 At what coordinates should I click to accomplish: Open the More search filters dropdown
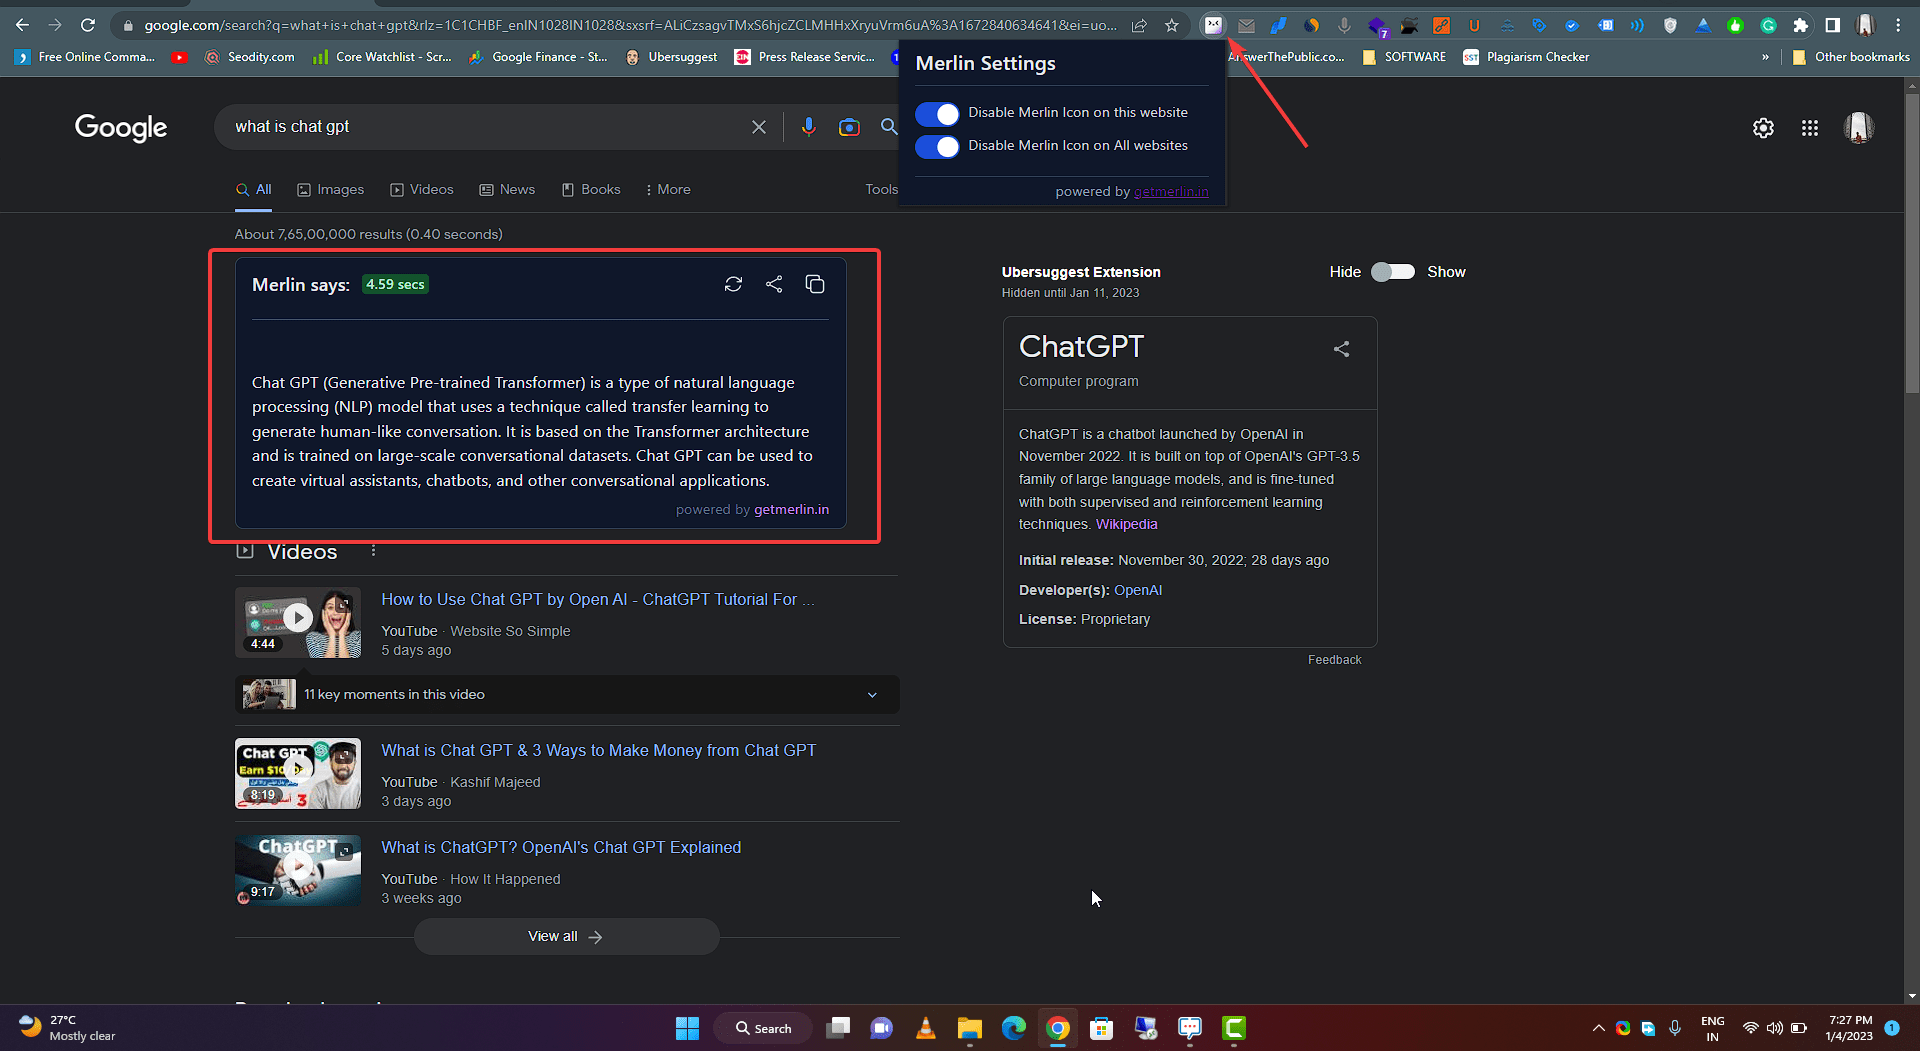(668, 189)
